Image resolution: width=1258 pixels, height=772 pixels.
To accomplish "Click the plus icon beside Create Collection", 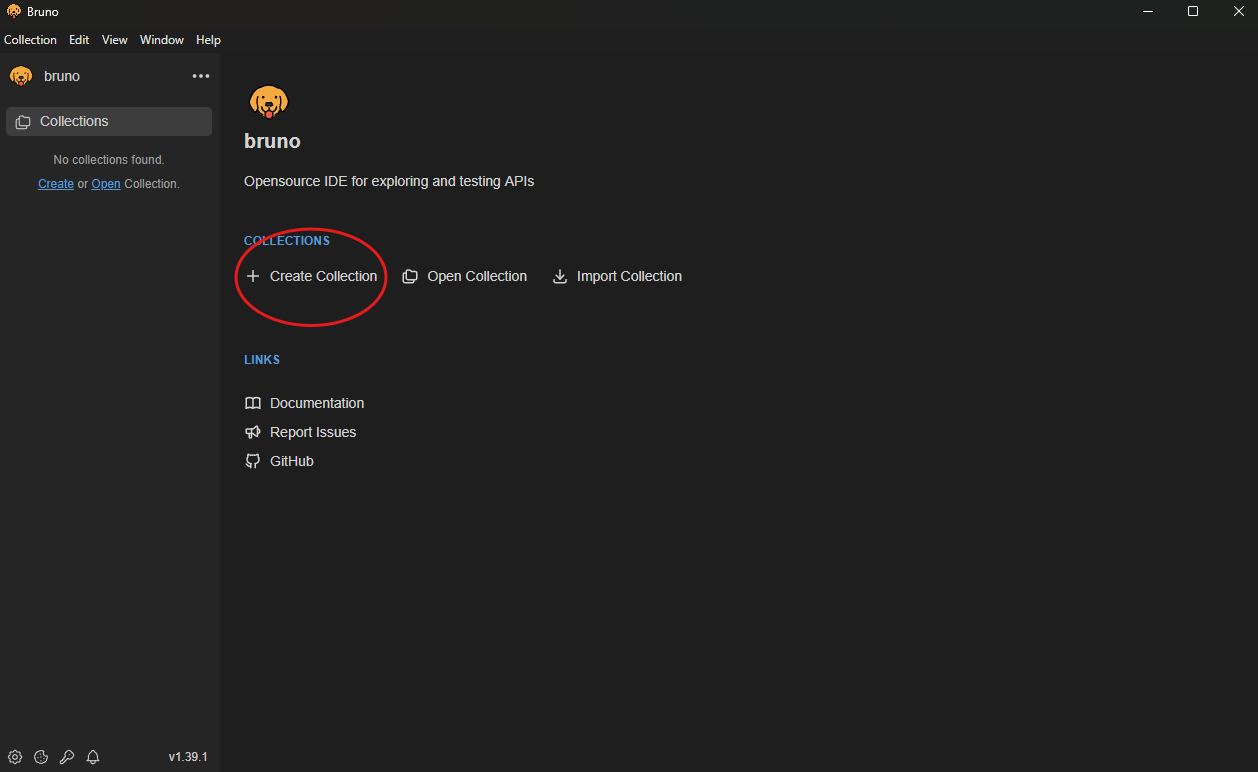I will [x=253, y=276].
